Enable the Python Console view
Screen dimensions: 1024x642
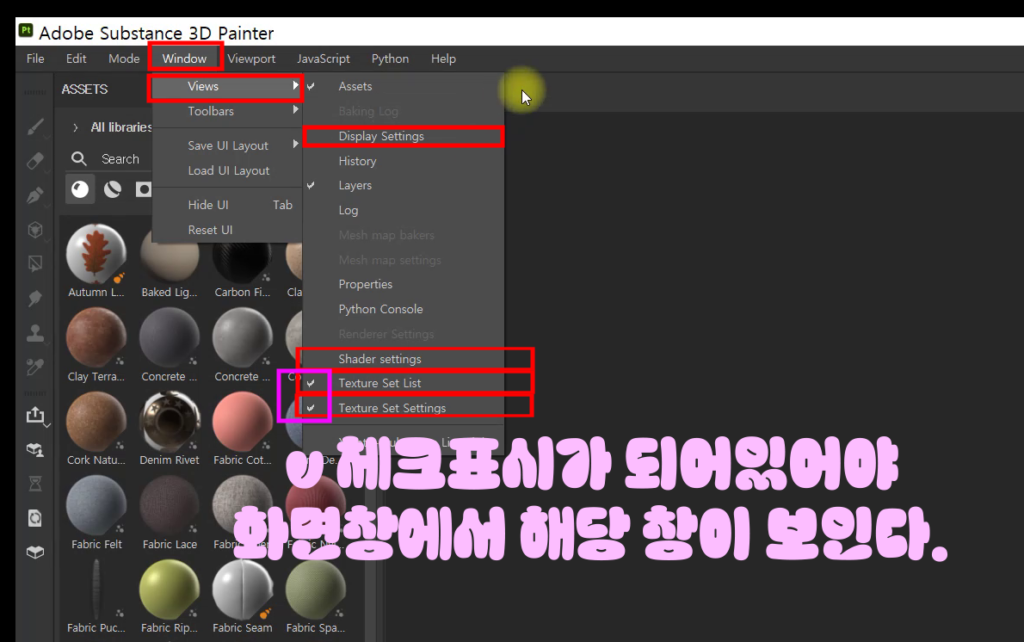(403, 309)
